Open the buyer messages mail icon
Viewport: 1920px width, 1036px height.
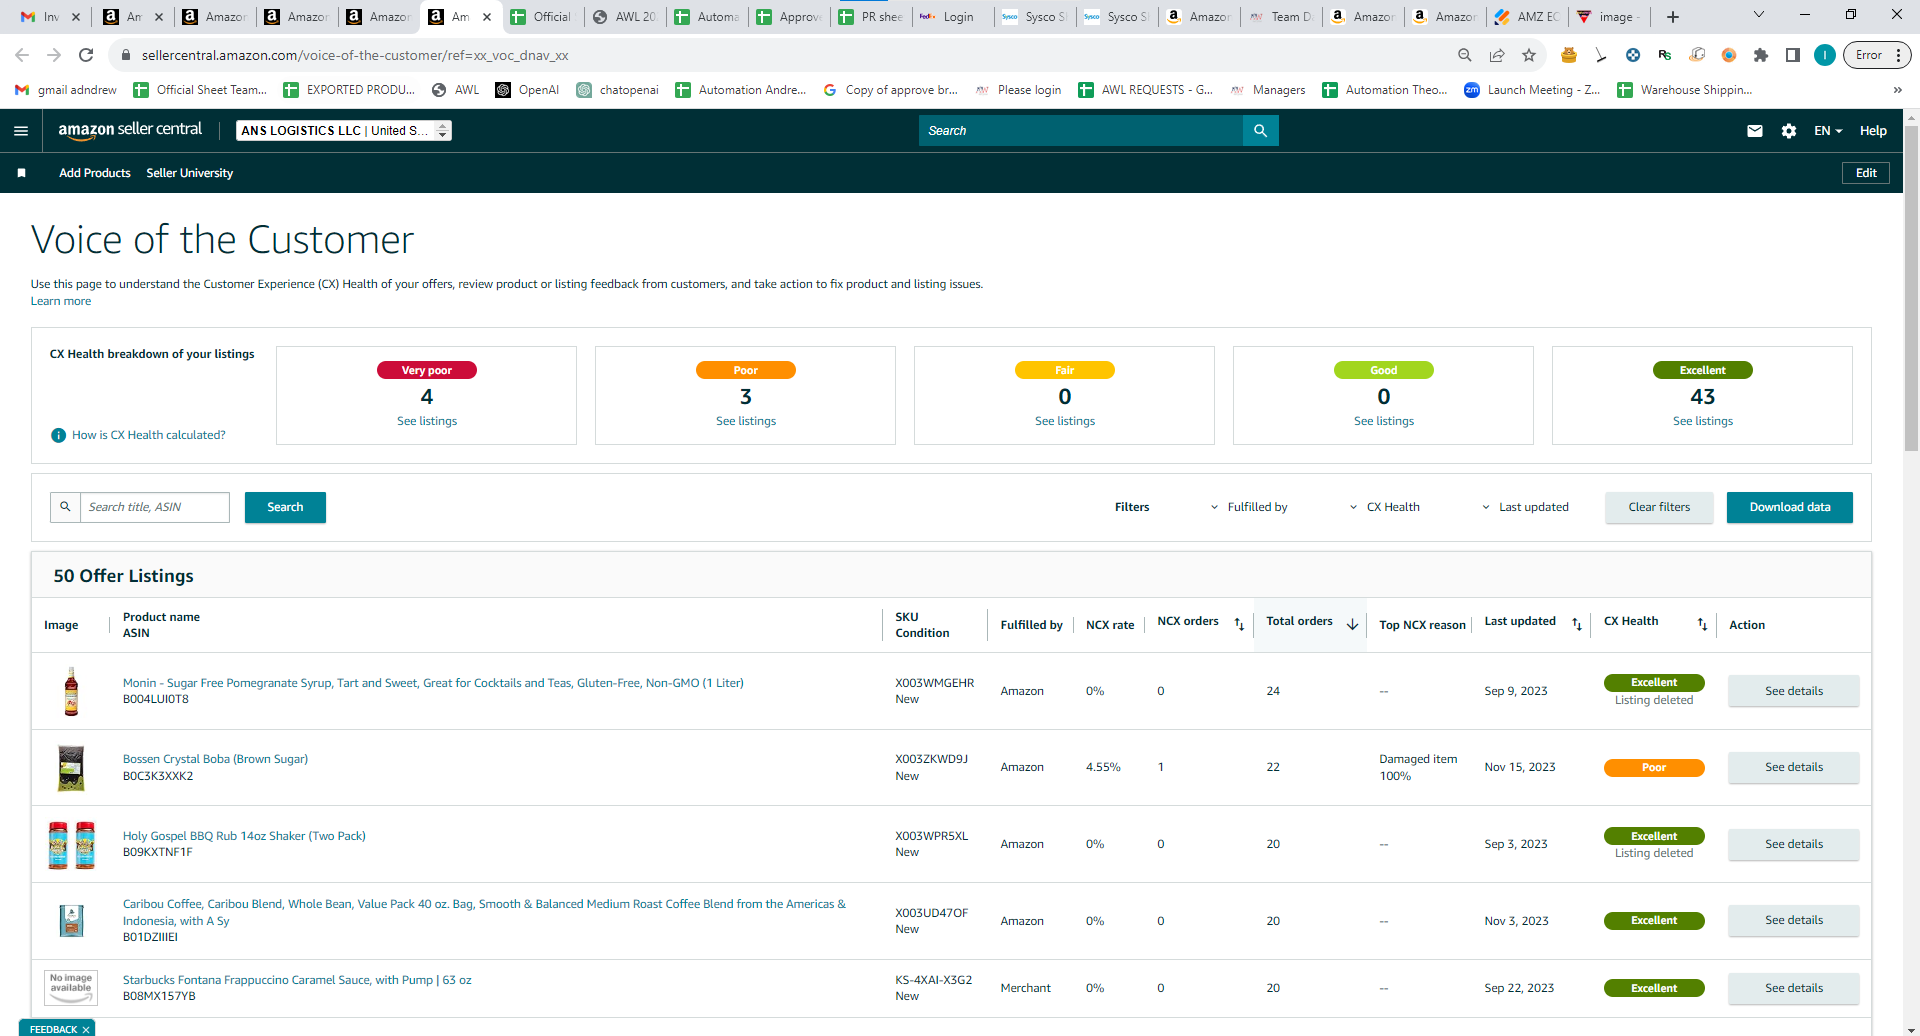tap(1755, 131)
